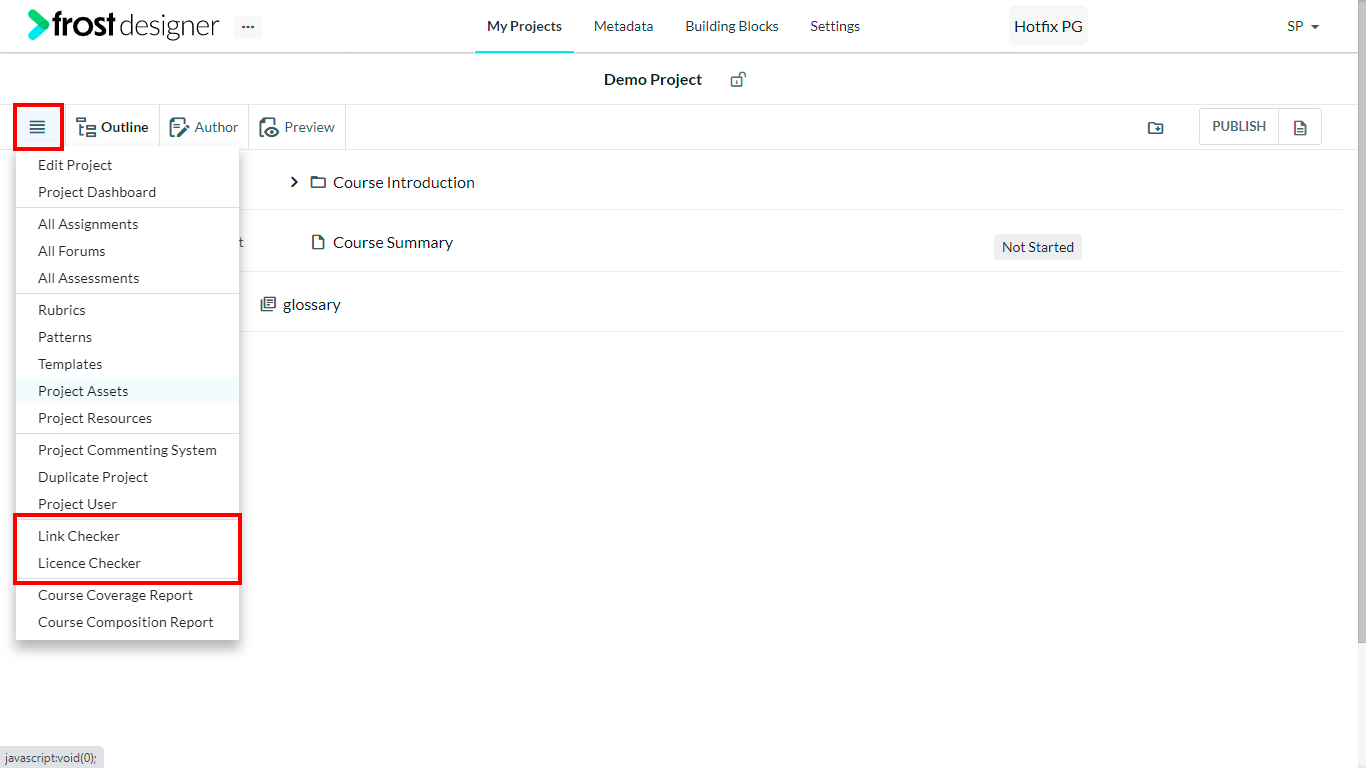
Task: Open the My Projects tab
Action: [x=524, y=26]
